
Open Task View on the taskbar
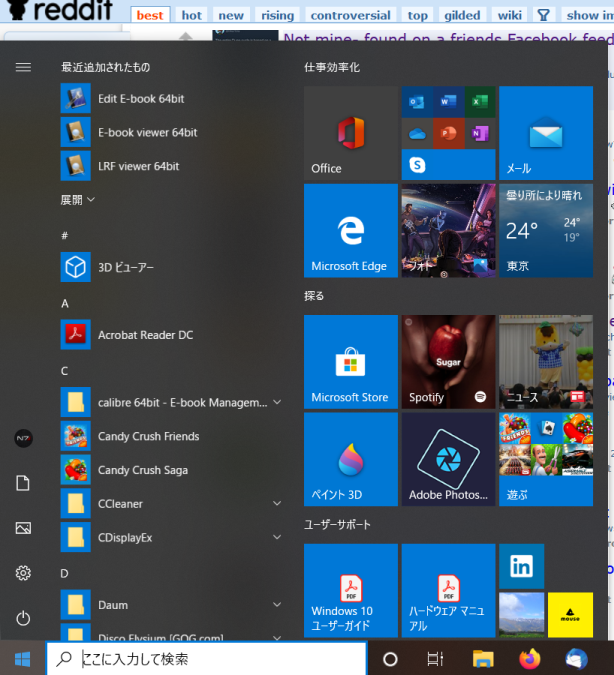(435, 659)
